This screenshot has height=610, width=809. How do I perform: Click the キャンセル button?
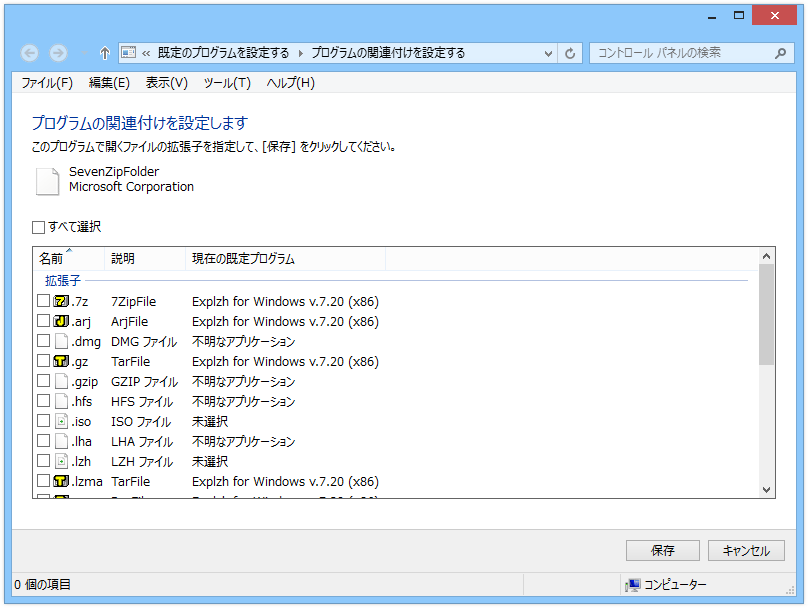pos(746,551)
